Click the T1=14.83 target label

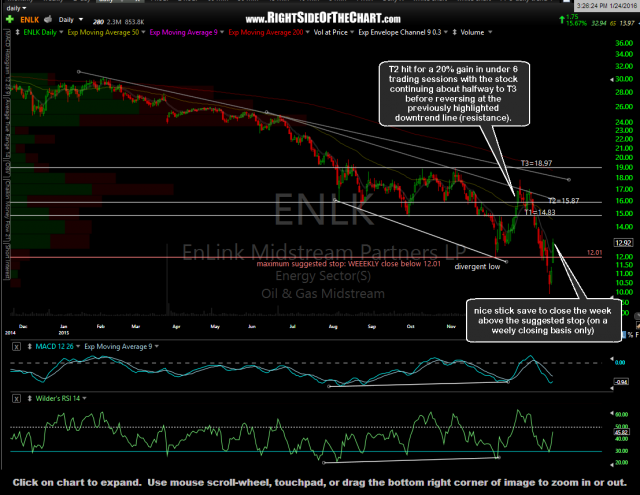(540, 212)
